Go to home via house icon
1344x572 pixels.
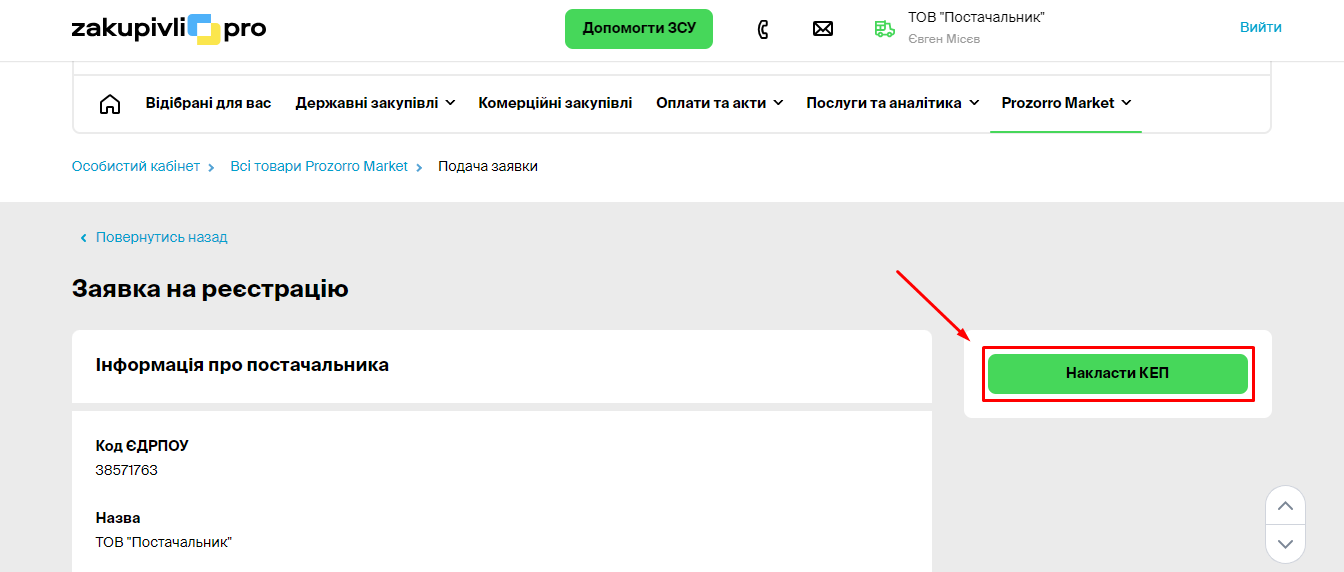110,103
